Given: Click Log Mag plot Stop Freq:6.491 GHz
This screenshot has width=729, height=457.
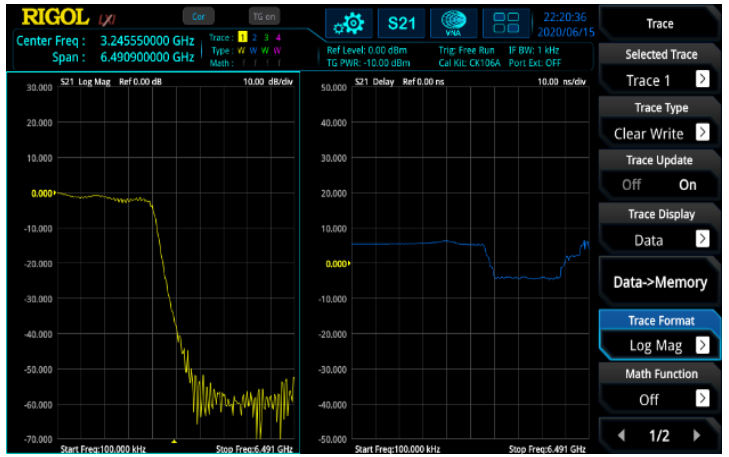Looking at the screenshot, I should point(254,449).
